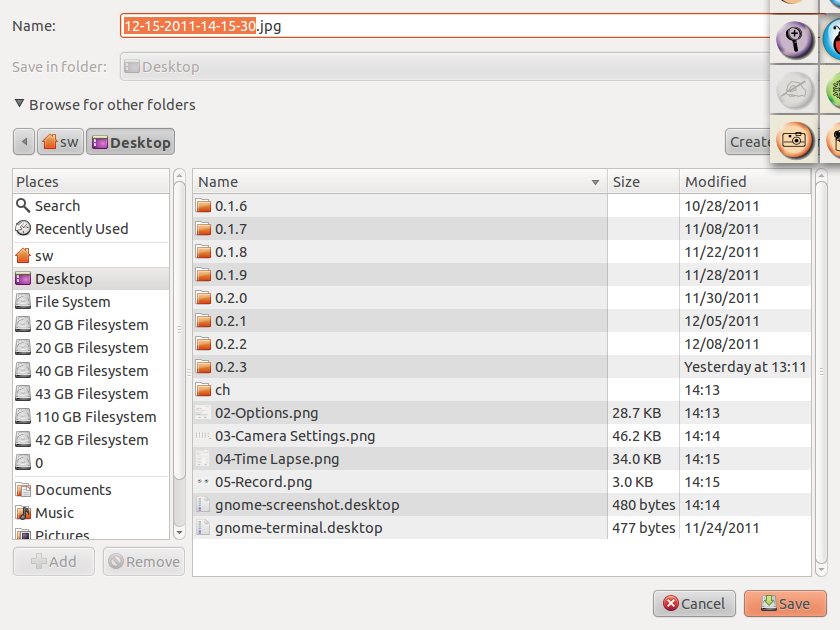Click the Create Folder button
This screenshot has width=840, height=630.
(x=748, y=142)
